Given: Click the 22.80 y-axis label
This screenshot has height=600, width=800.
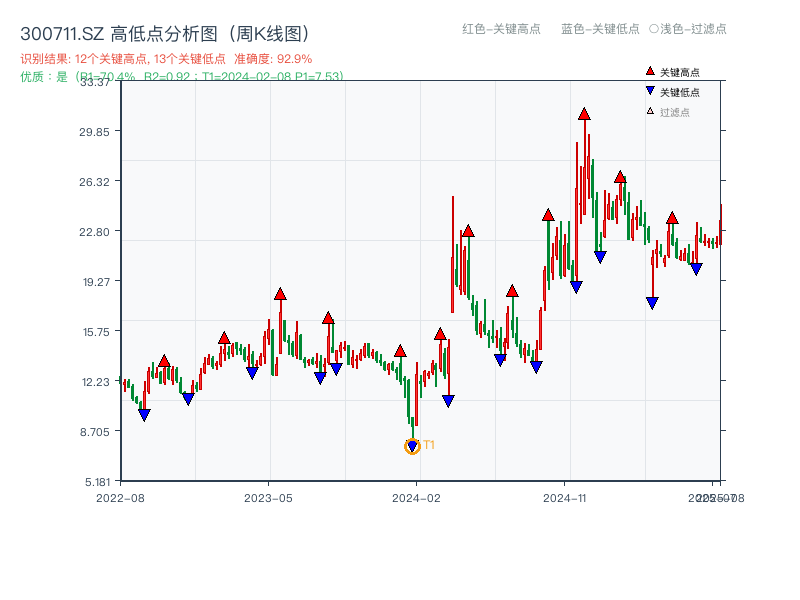Looking at the screenshot, I should point(94,232).
